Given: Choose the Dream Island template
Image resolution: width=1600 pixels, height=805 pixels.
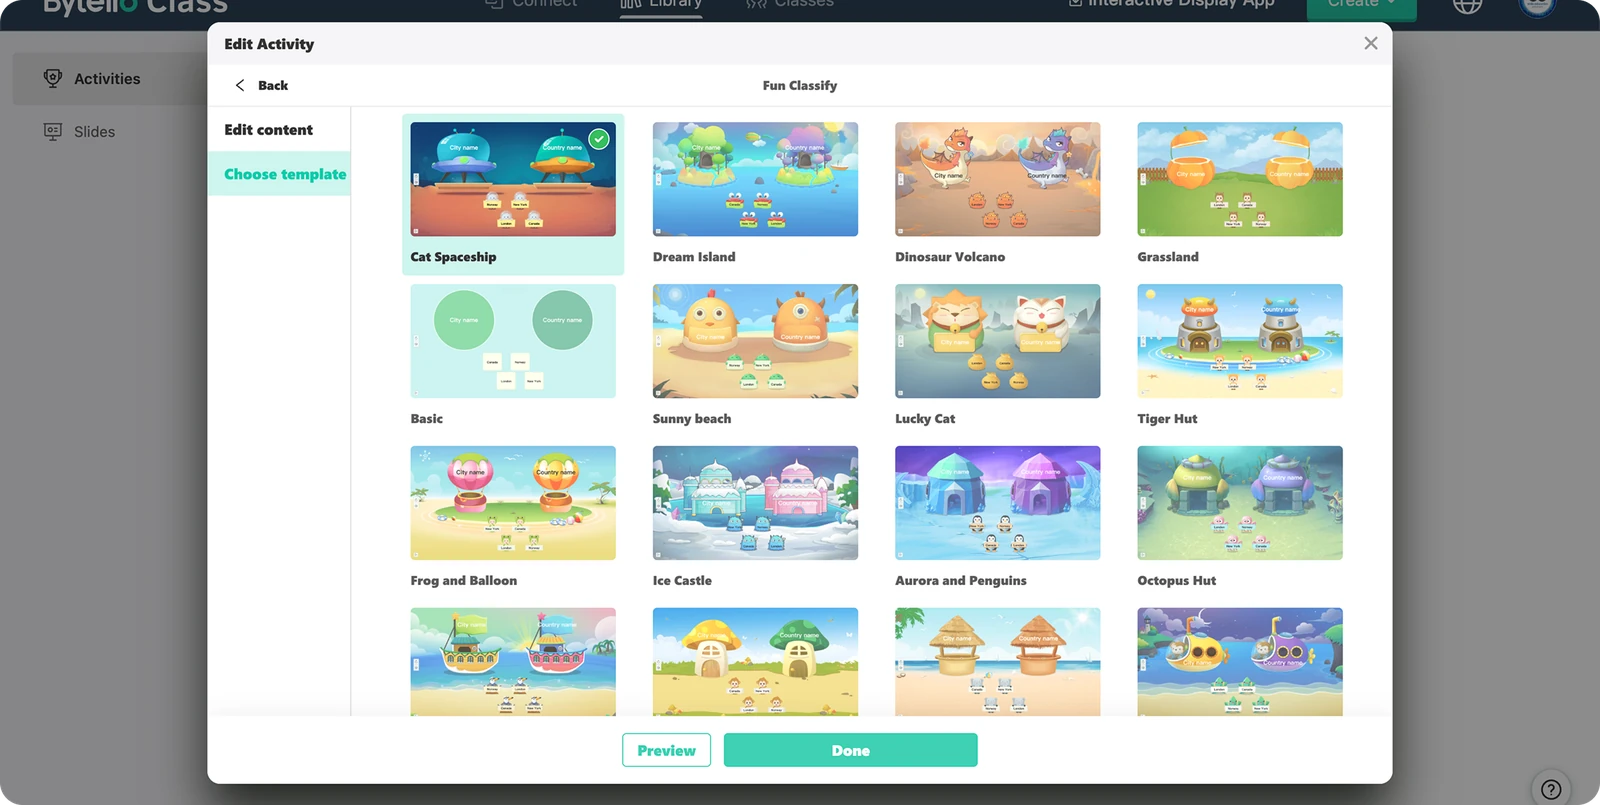Looking at the screenshot, I should 755,180.
